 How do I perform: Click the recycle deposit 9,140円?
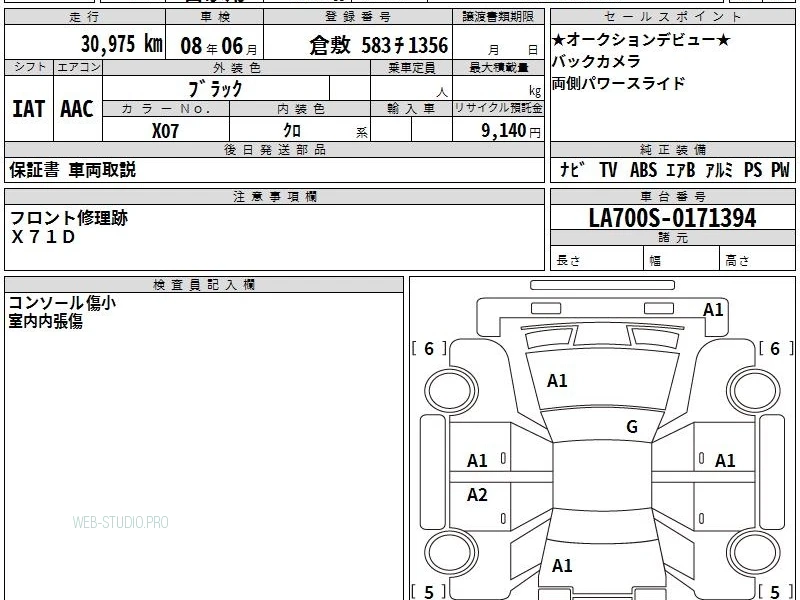(511, 131)
